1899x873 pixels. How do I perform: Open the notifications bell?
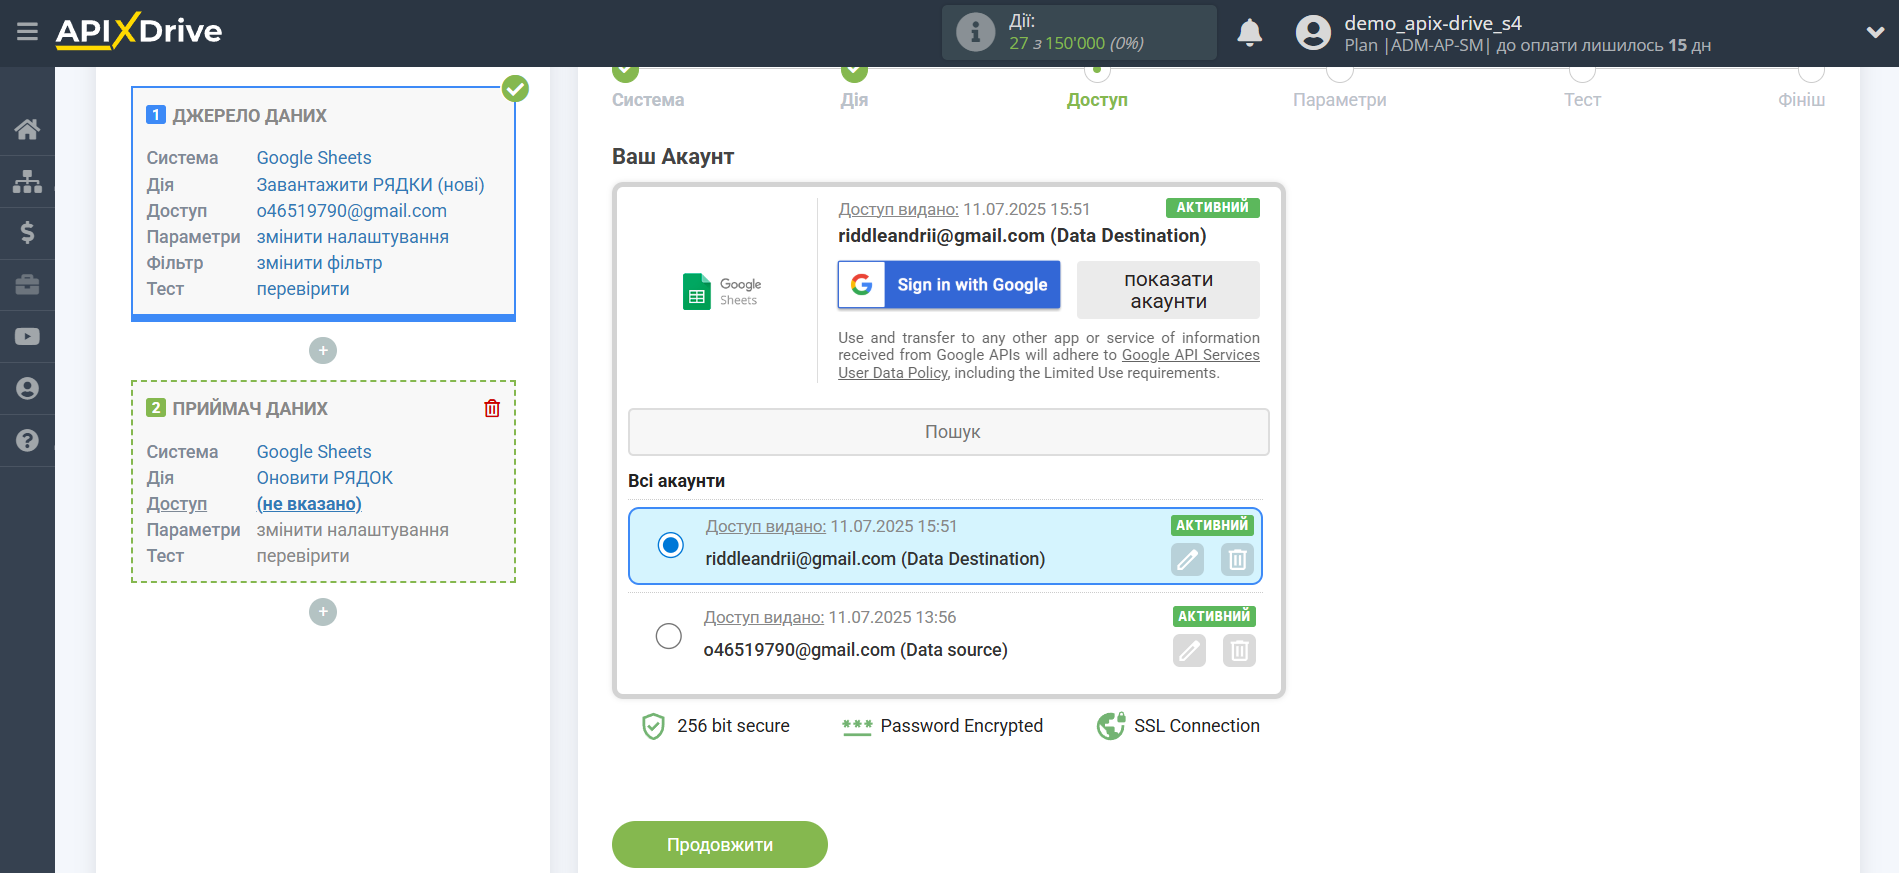point(1249,32)
